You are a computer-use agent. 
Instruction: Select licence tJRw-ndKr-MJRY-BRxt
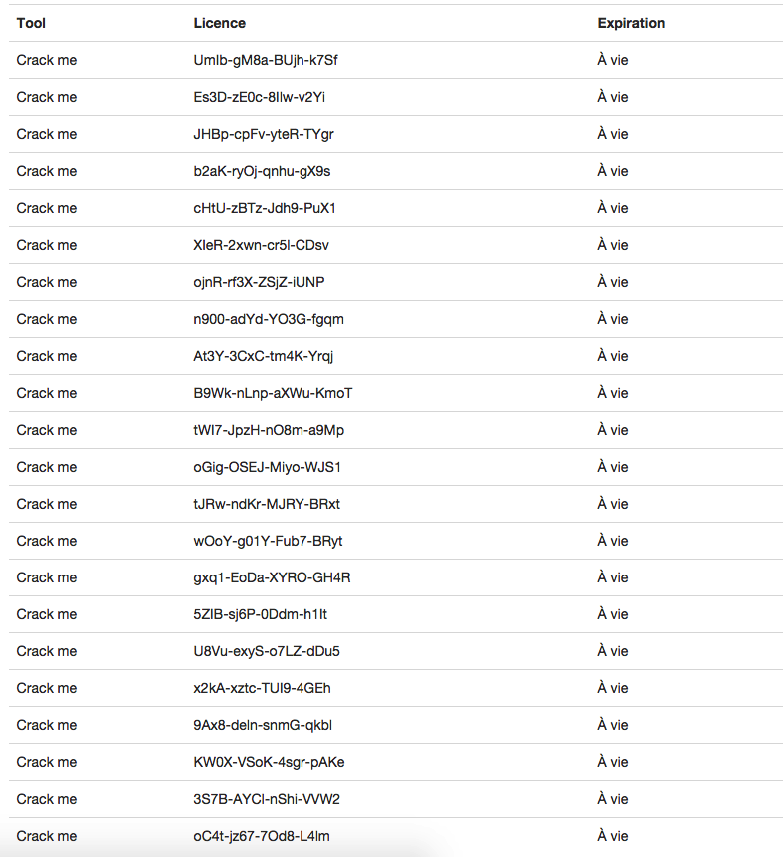coord(267,504)
